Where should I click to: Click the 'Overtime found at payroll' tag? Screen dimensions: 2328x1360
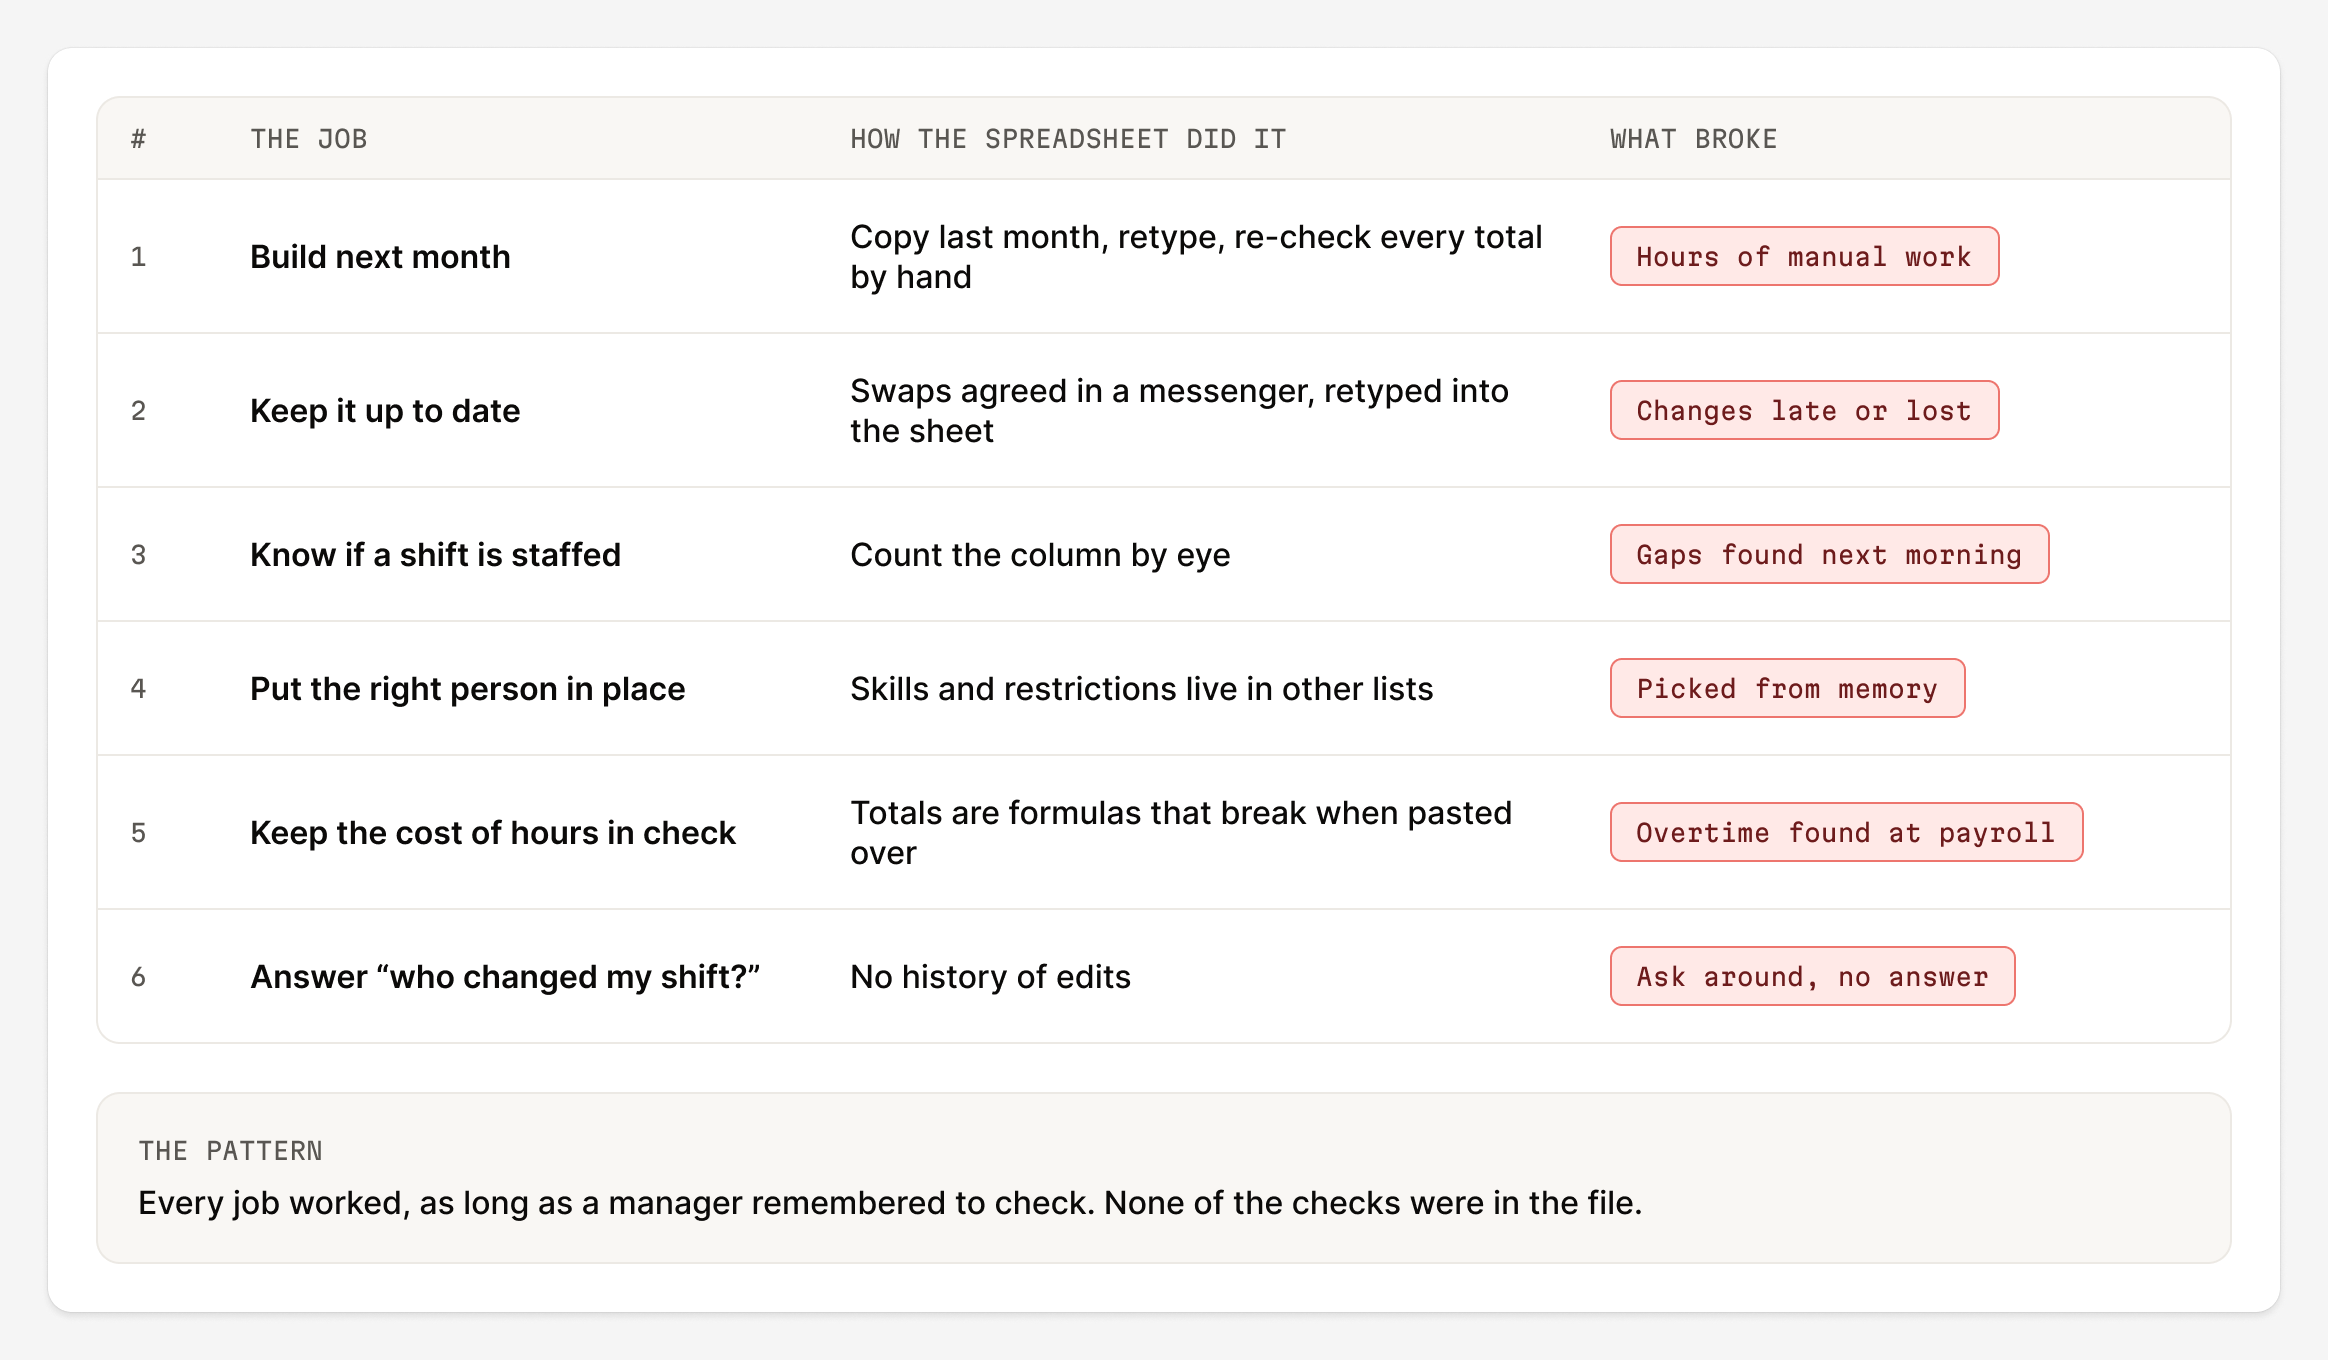click(x=1846, y=832)
